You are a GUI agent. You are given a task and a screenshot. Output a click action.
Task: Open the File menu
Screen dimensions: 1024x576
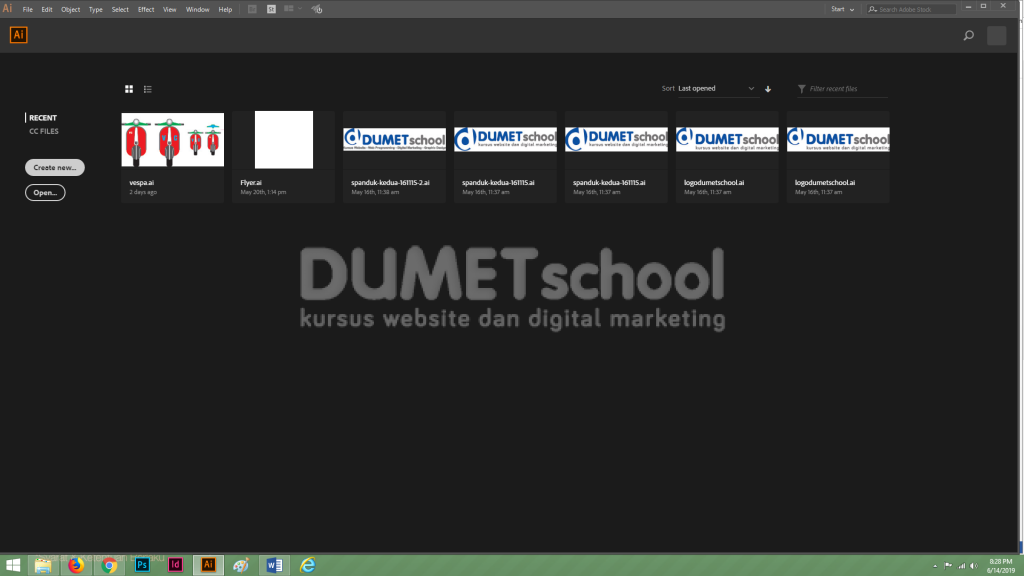click(27, 9)
